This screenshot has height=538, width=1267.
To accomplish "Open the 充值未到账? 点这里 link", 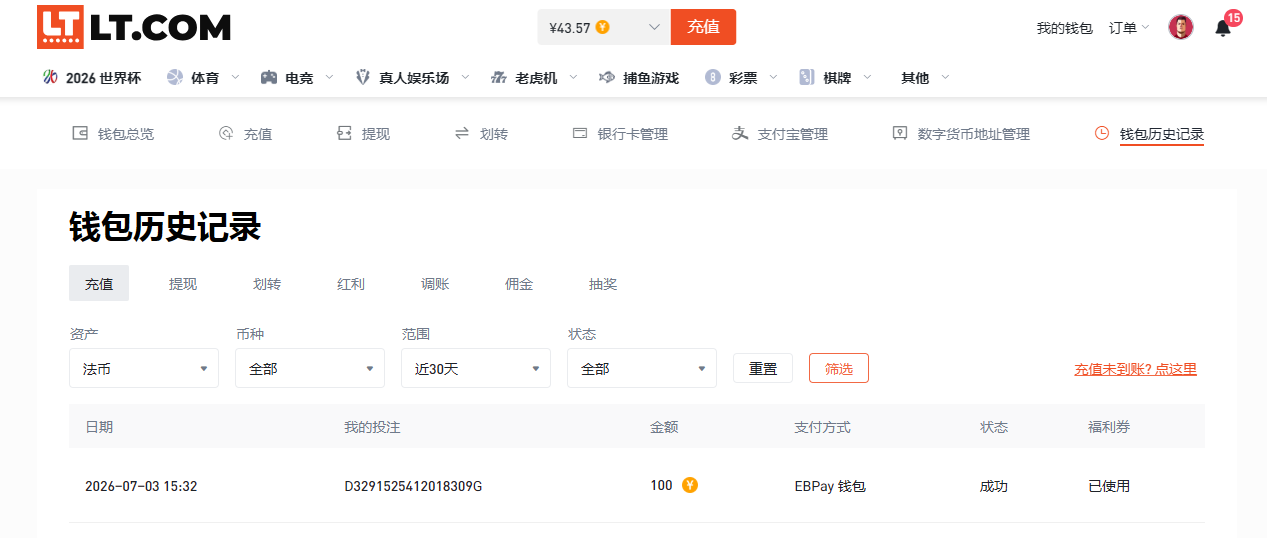I will tap(1135, 369).
